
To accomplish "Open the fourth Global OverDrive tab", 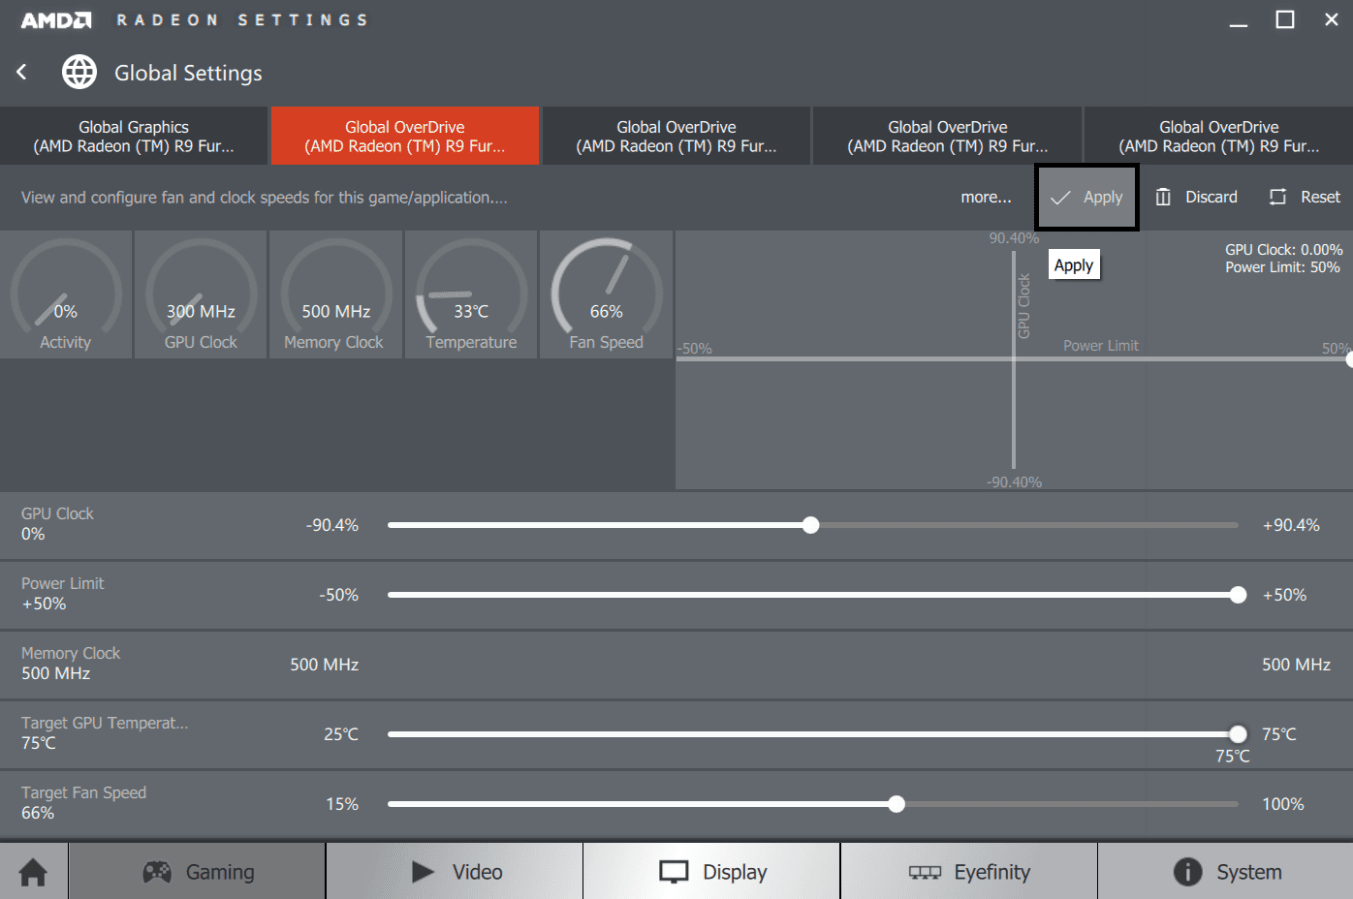I will point(948,136).
